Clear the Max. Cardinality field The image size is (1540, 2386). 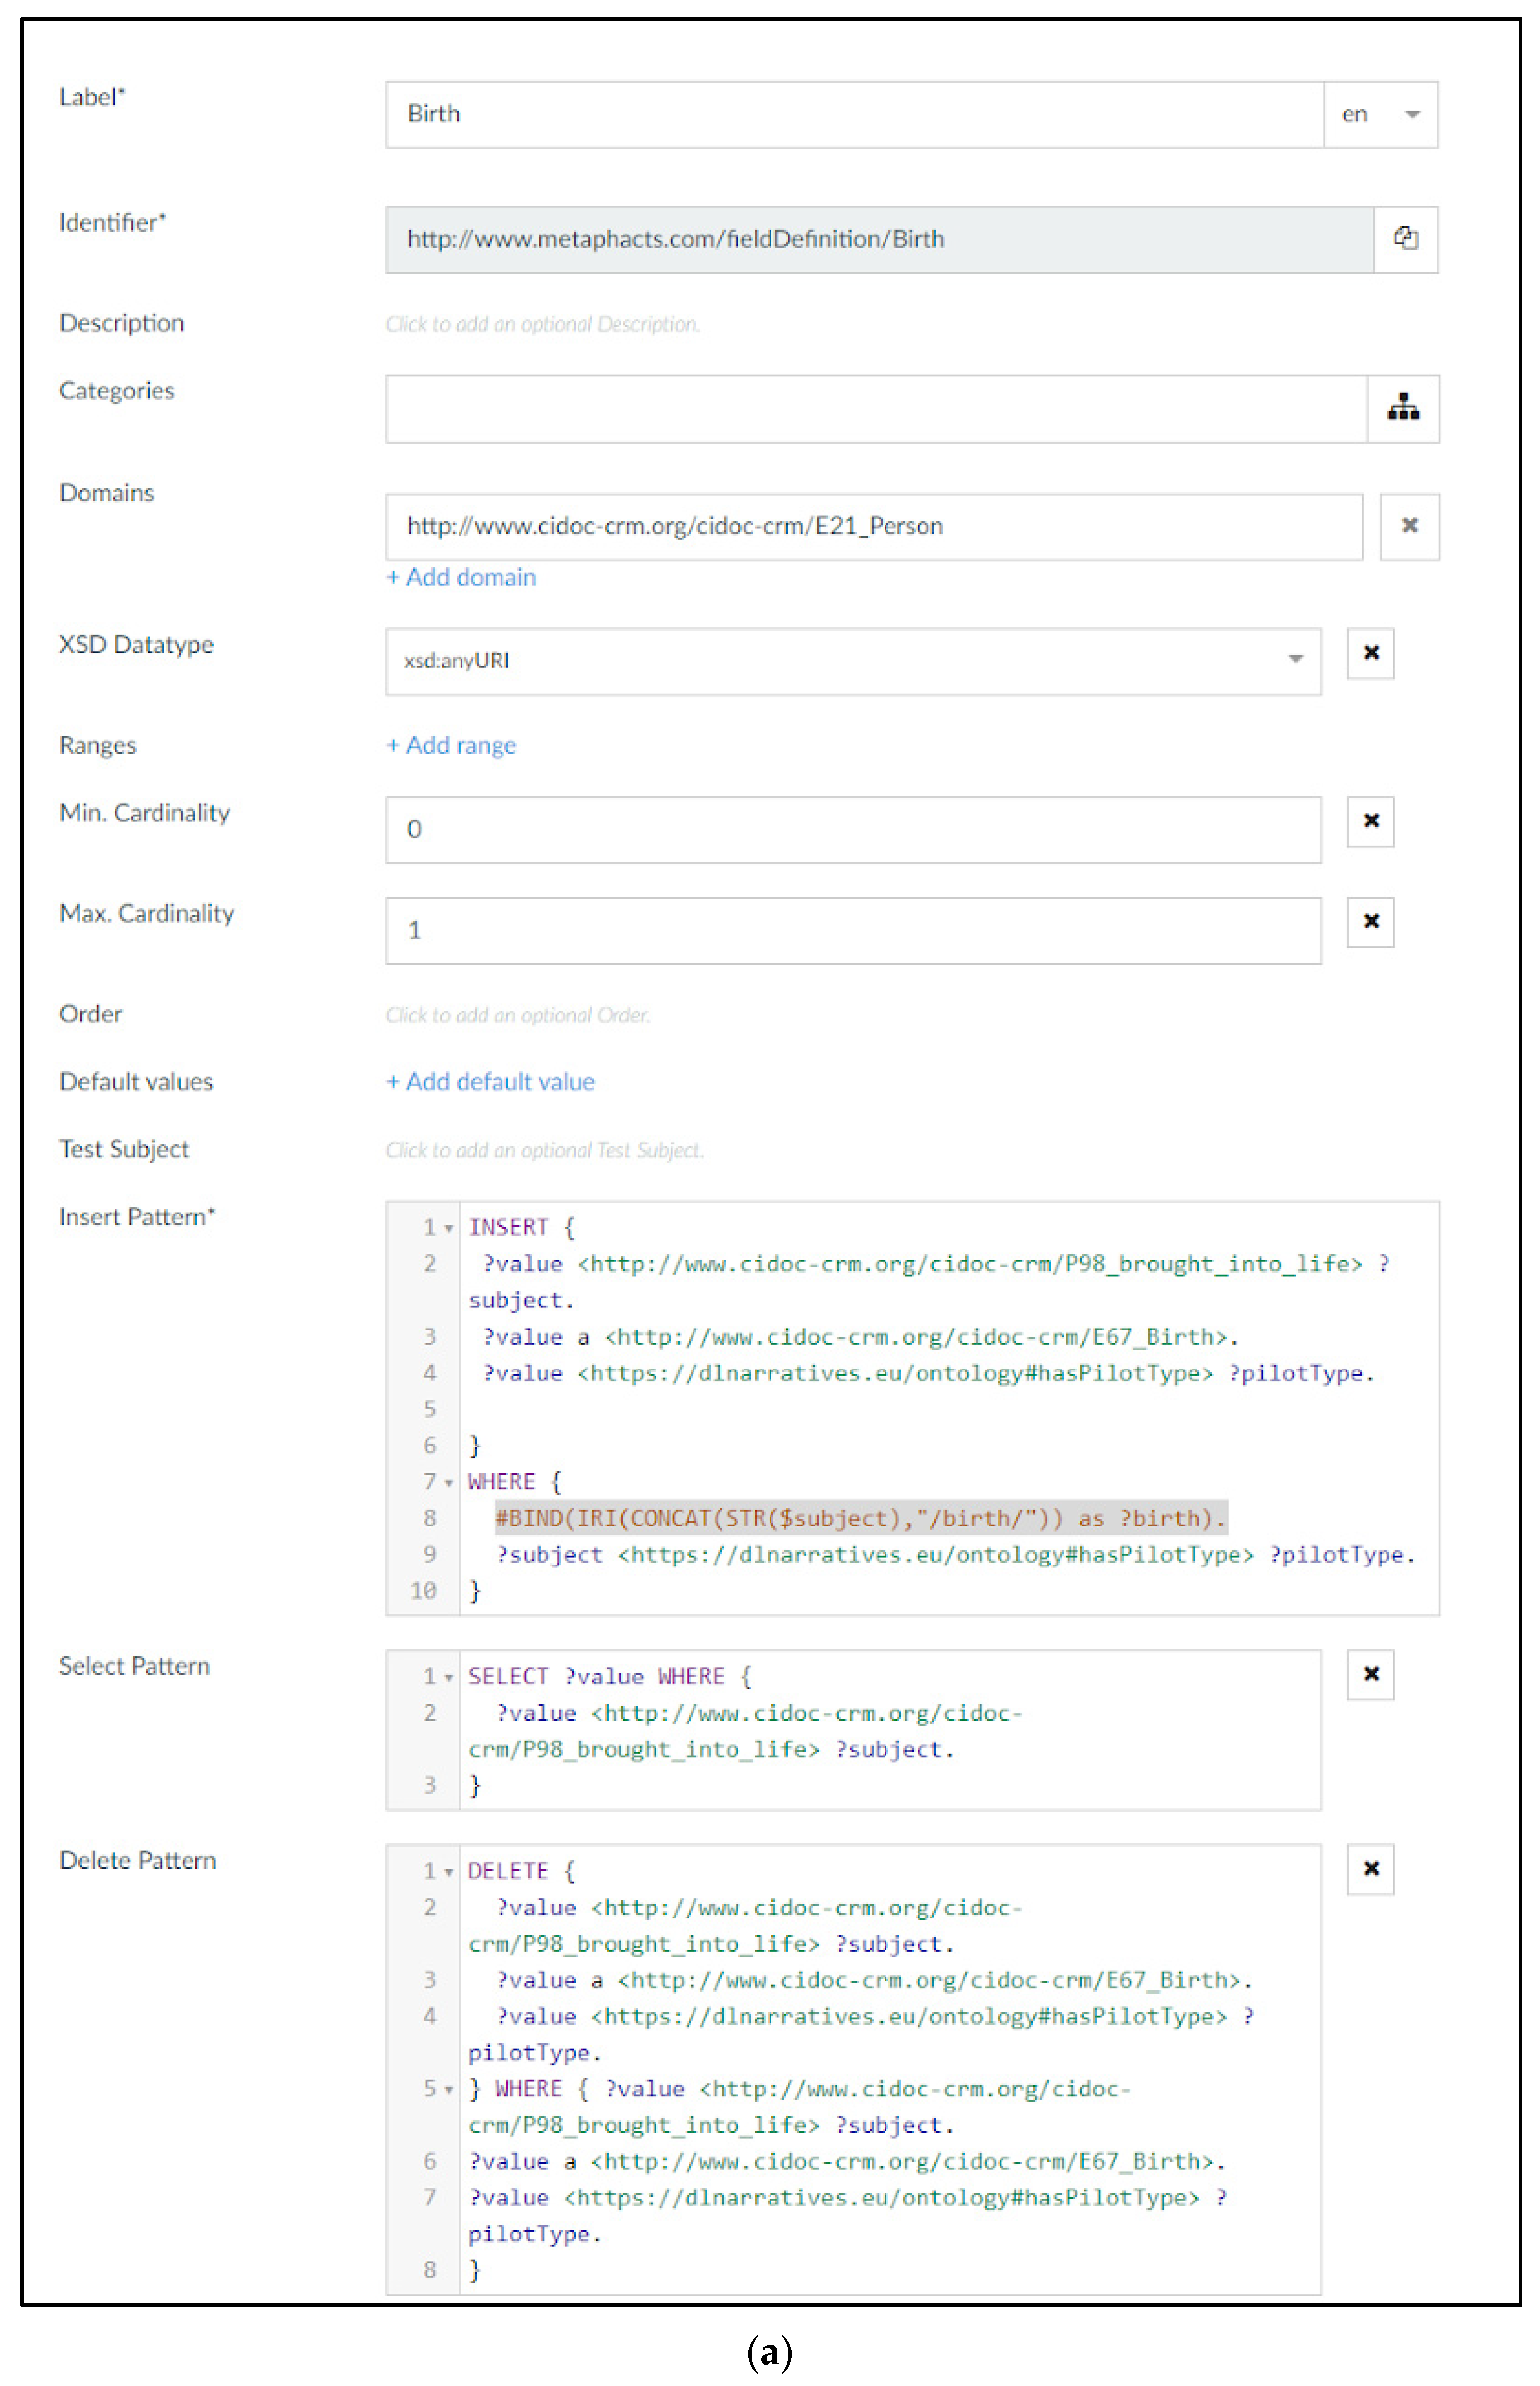pos(1370,921)
